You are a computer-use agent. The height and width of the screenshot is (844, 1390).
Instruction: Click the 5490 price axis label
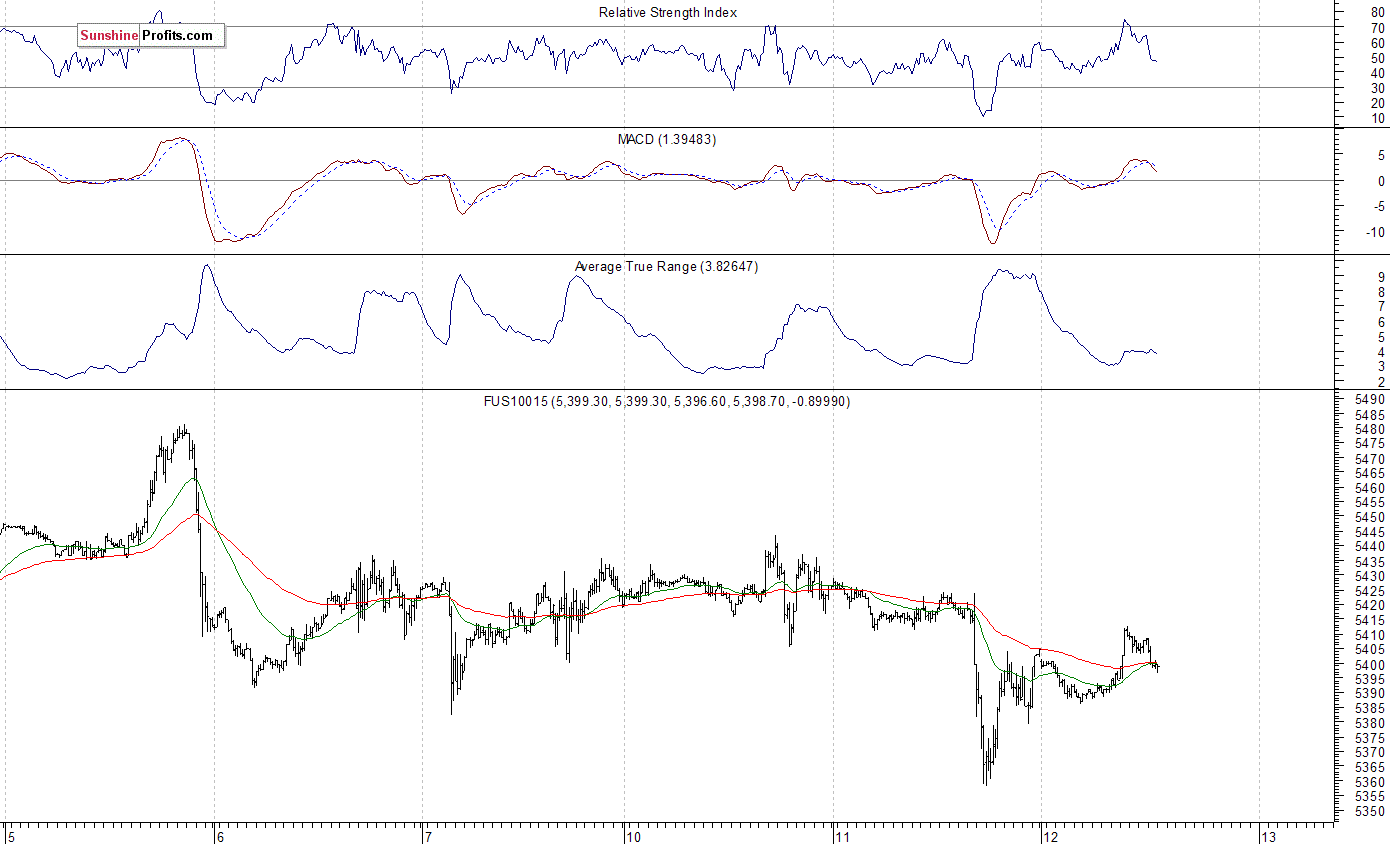1369,400
